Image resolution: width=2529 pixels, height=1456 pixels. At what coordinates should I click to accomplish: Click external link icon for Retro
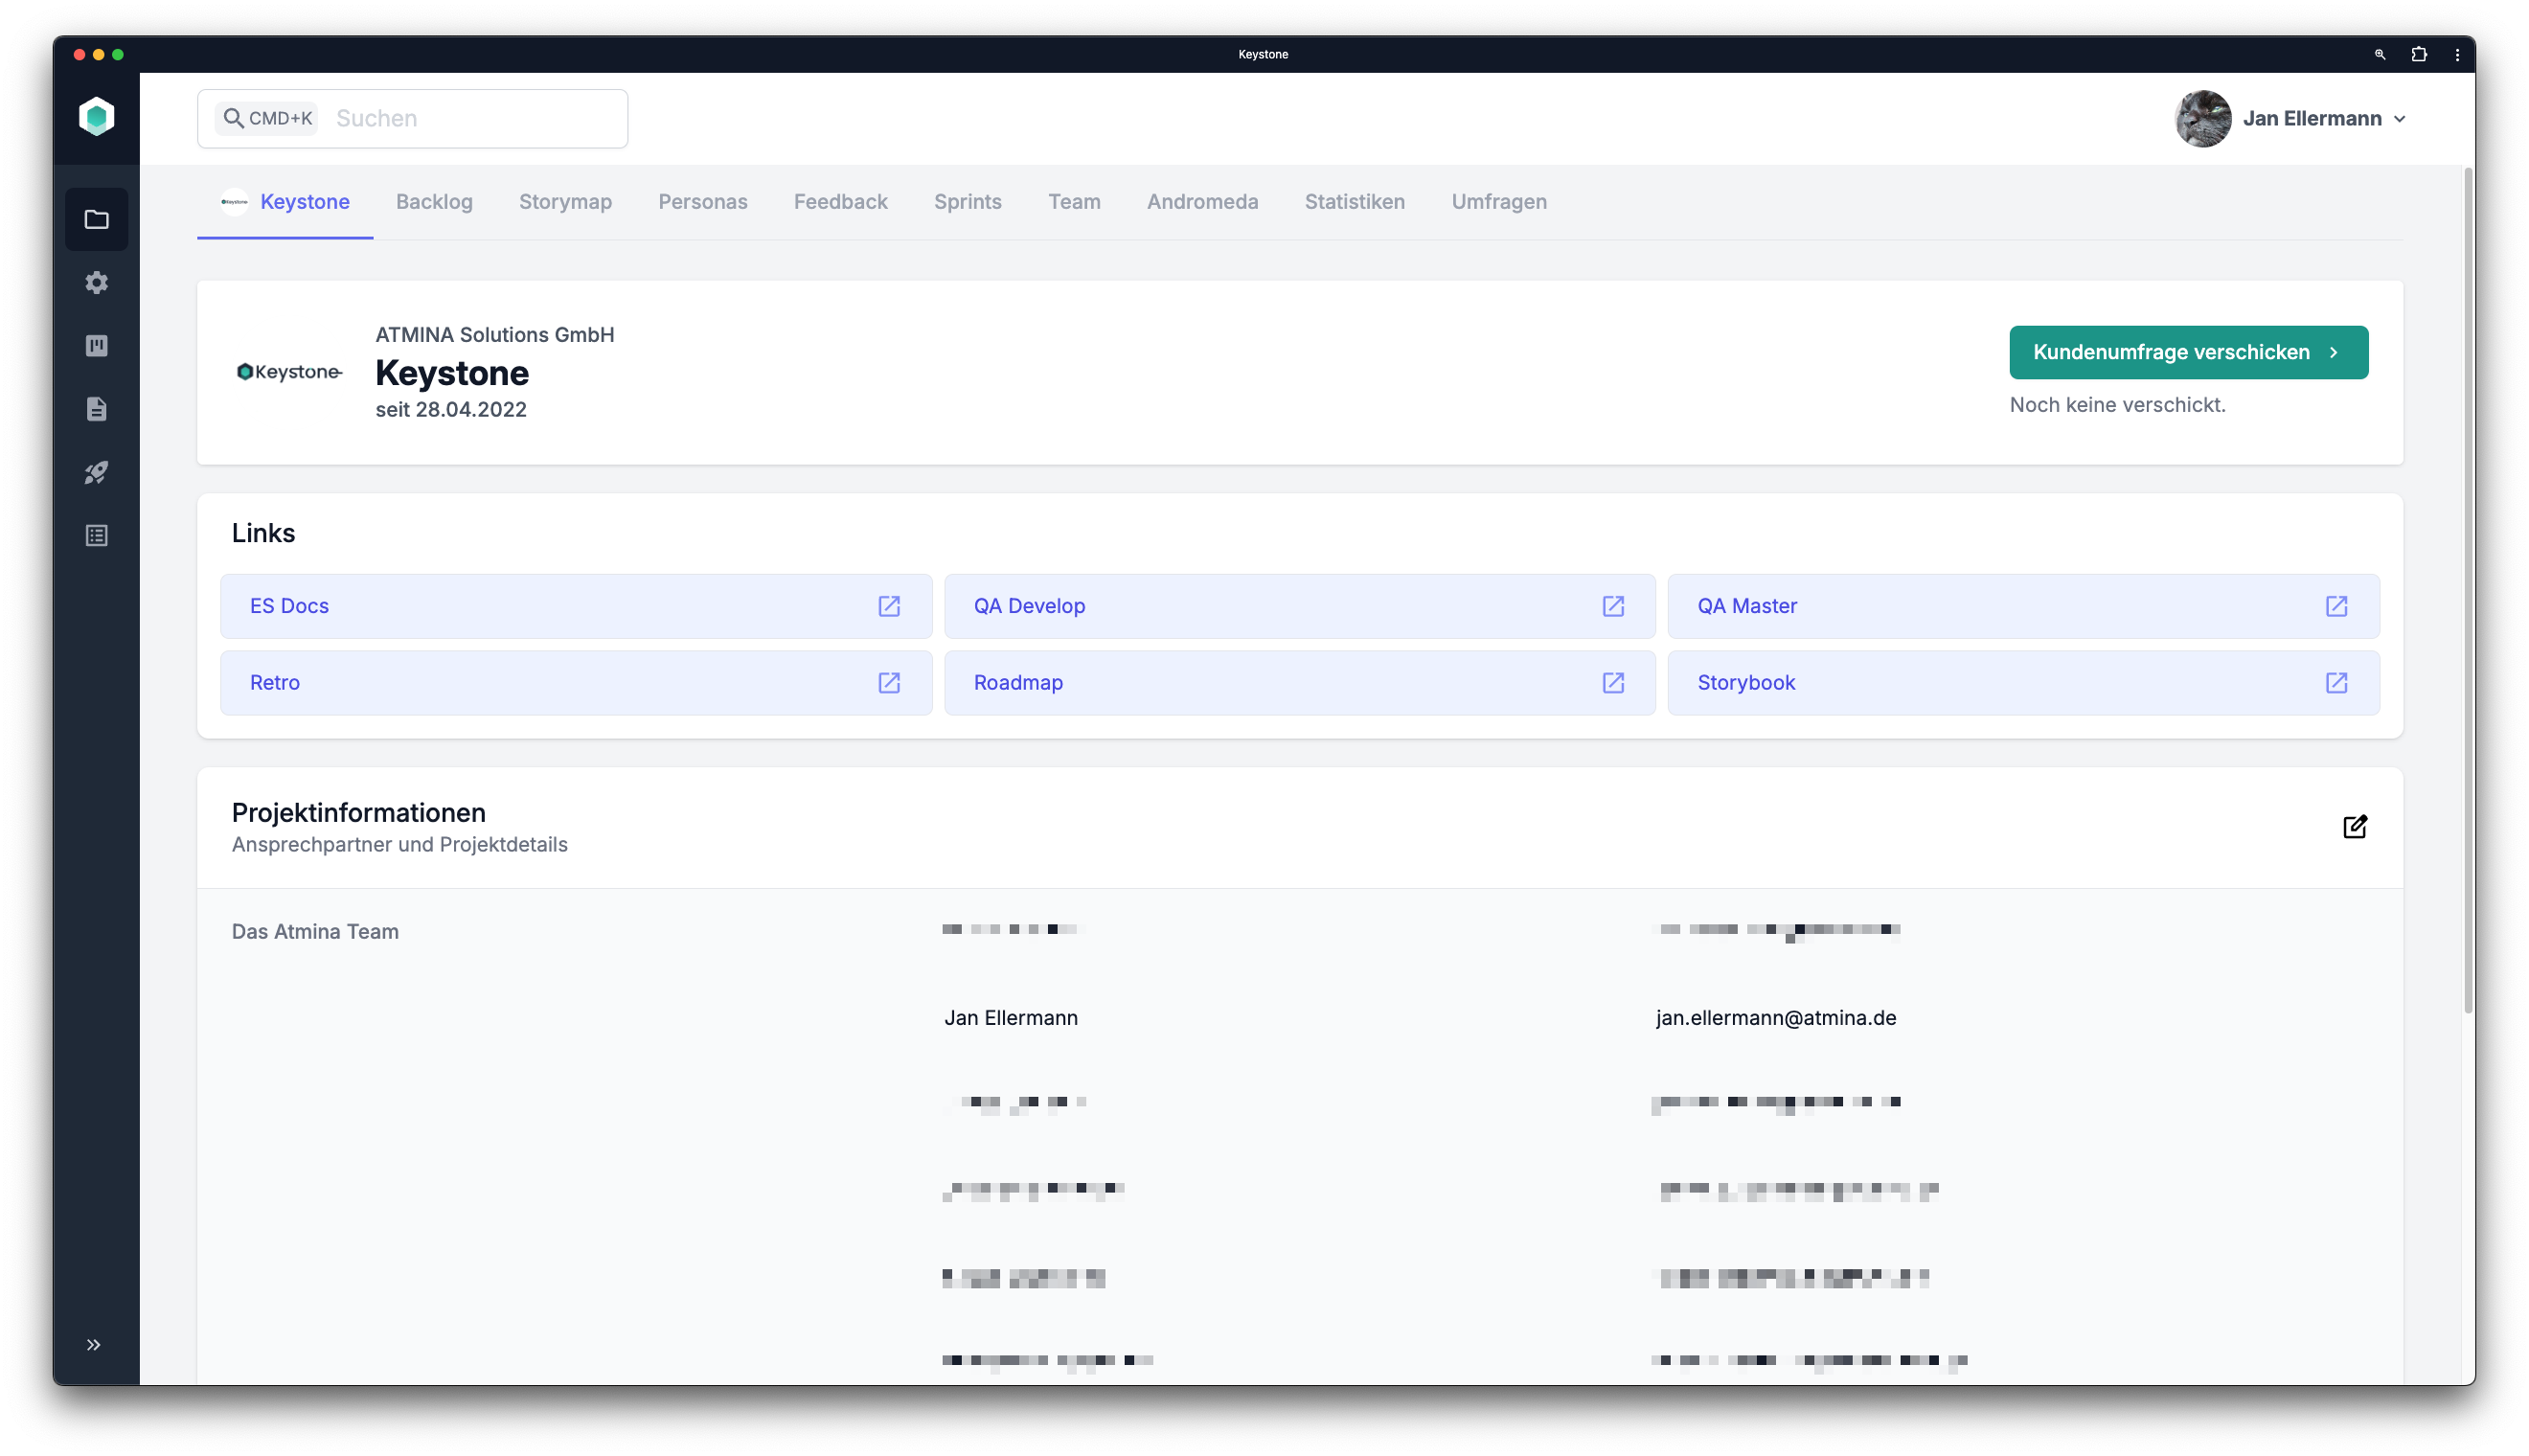click(889, 683)
